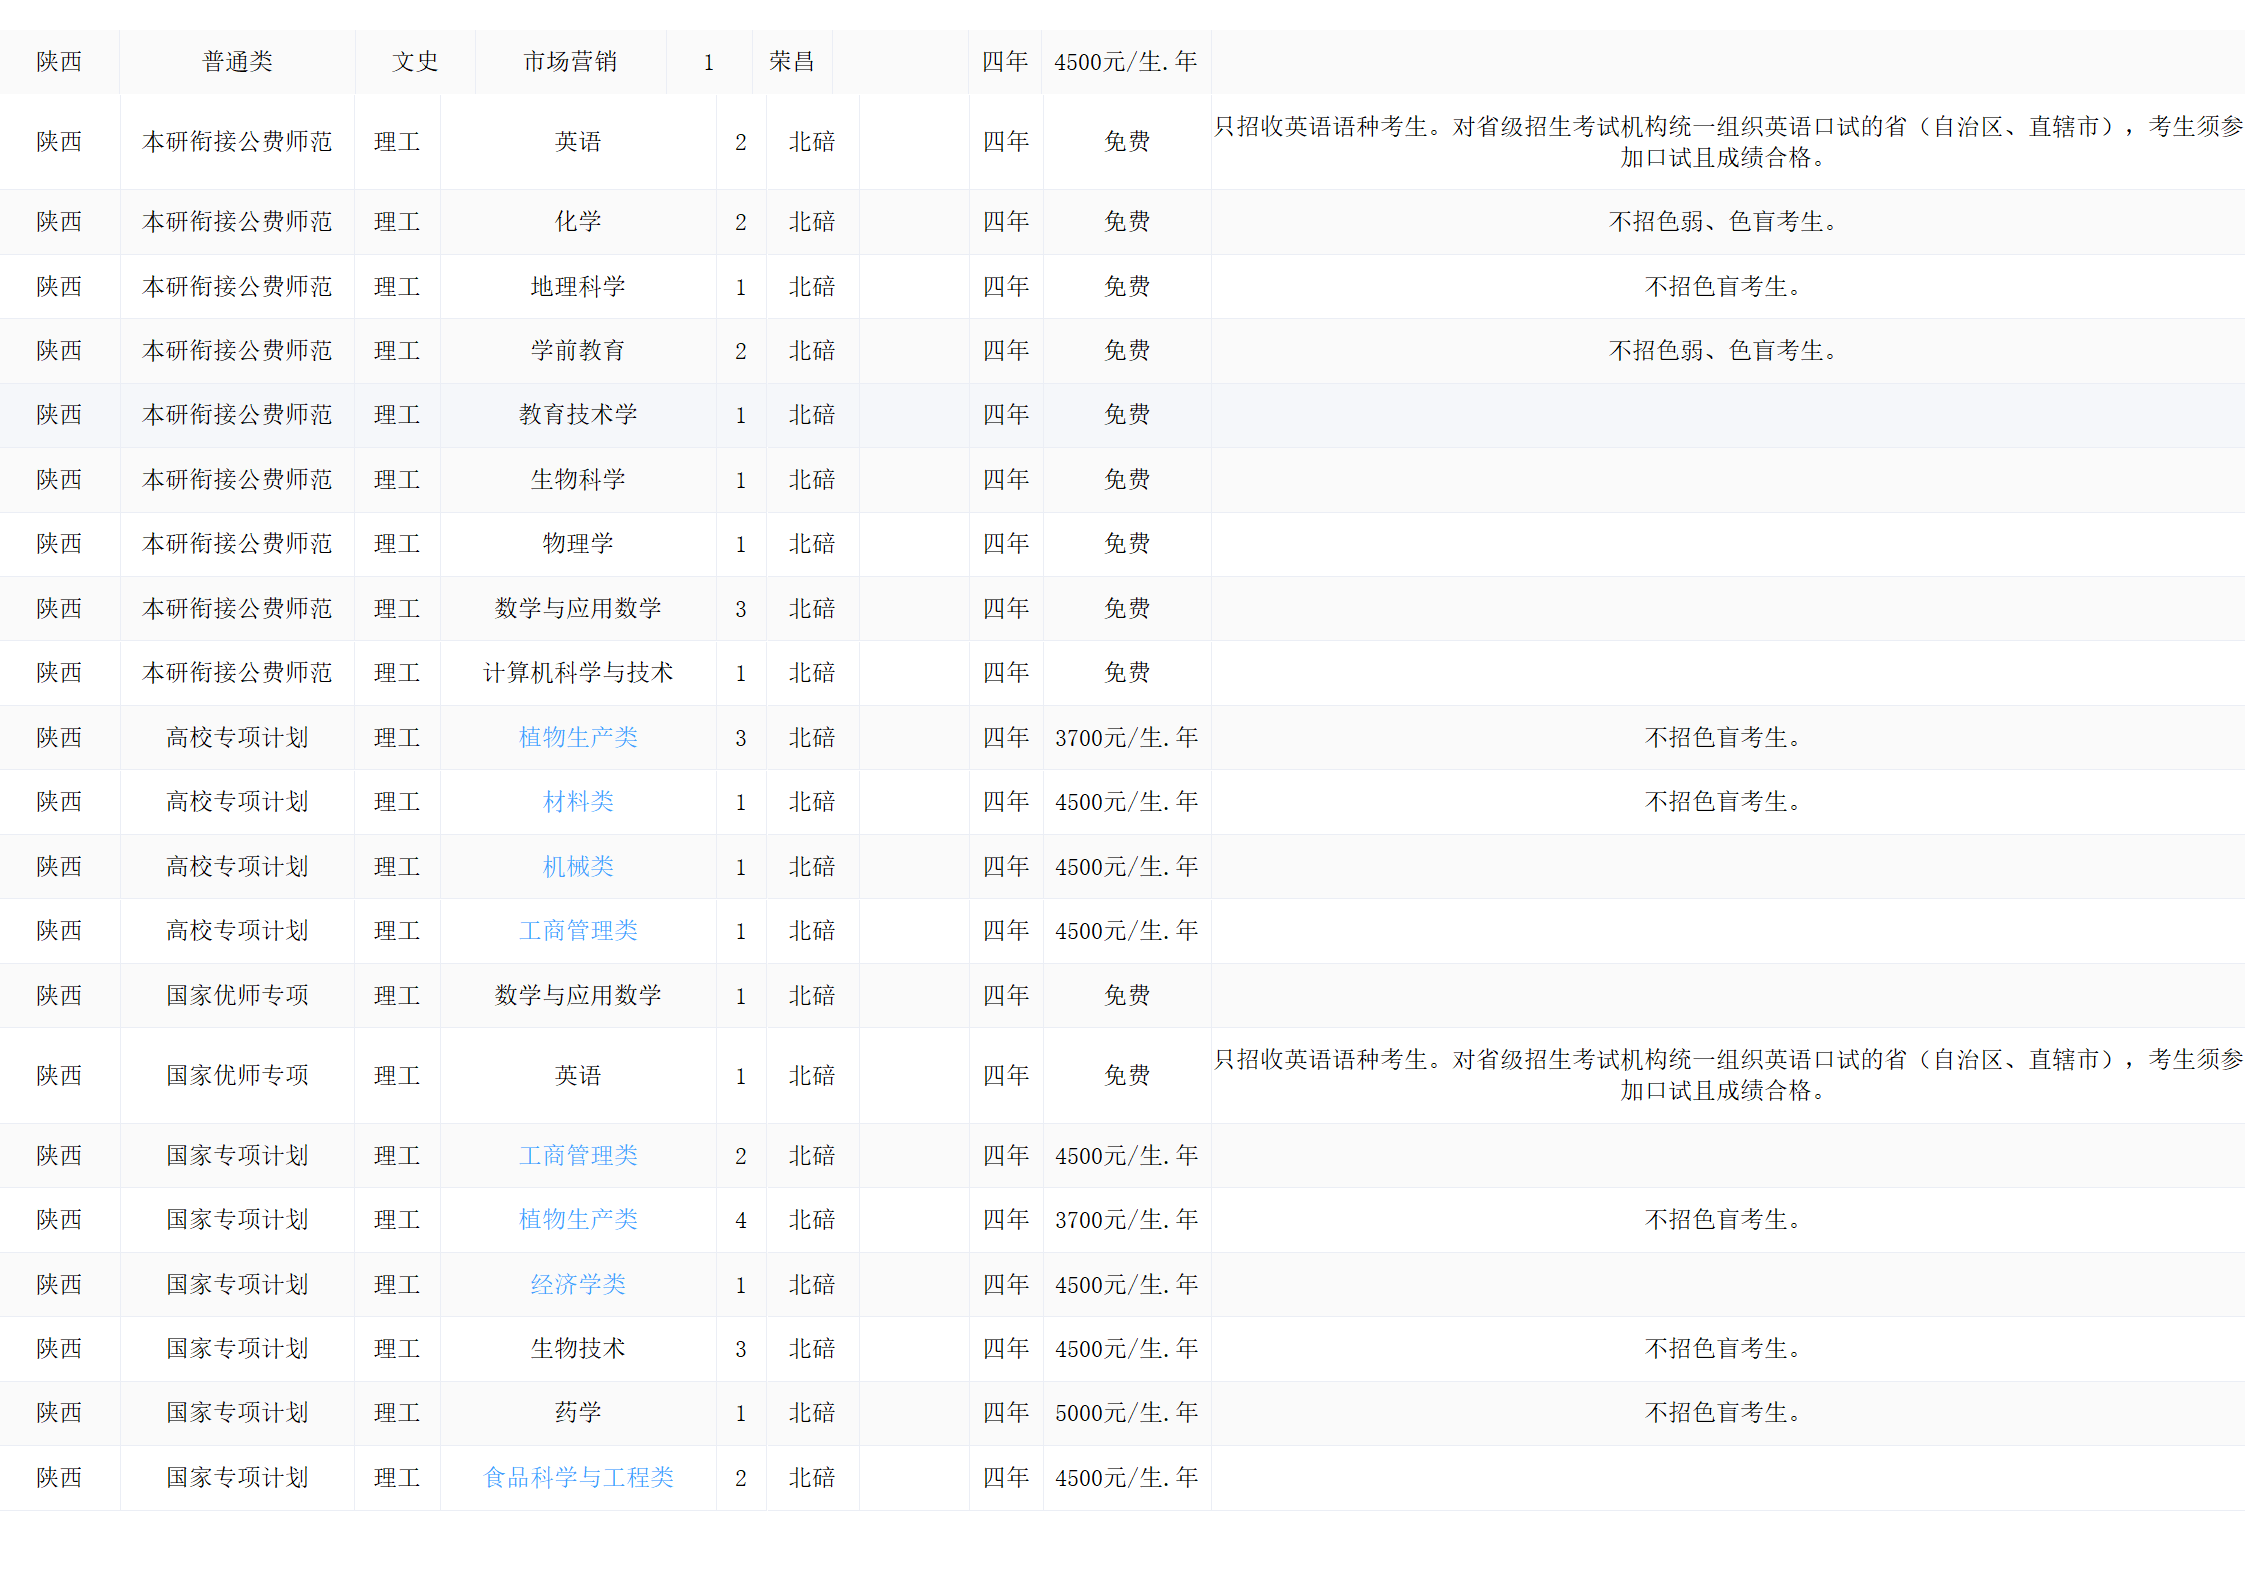This screenshot has height=1587, width=2245.
Task: Select the 生物技术 major cell
Action: pyautogui.click(x=578, y=1348)
